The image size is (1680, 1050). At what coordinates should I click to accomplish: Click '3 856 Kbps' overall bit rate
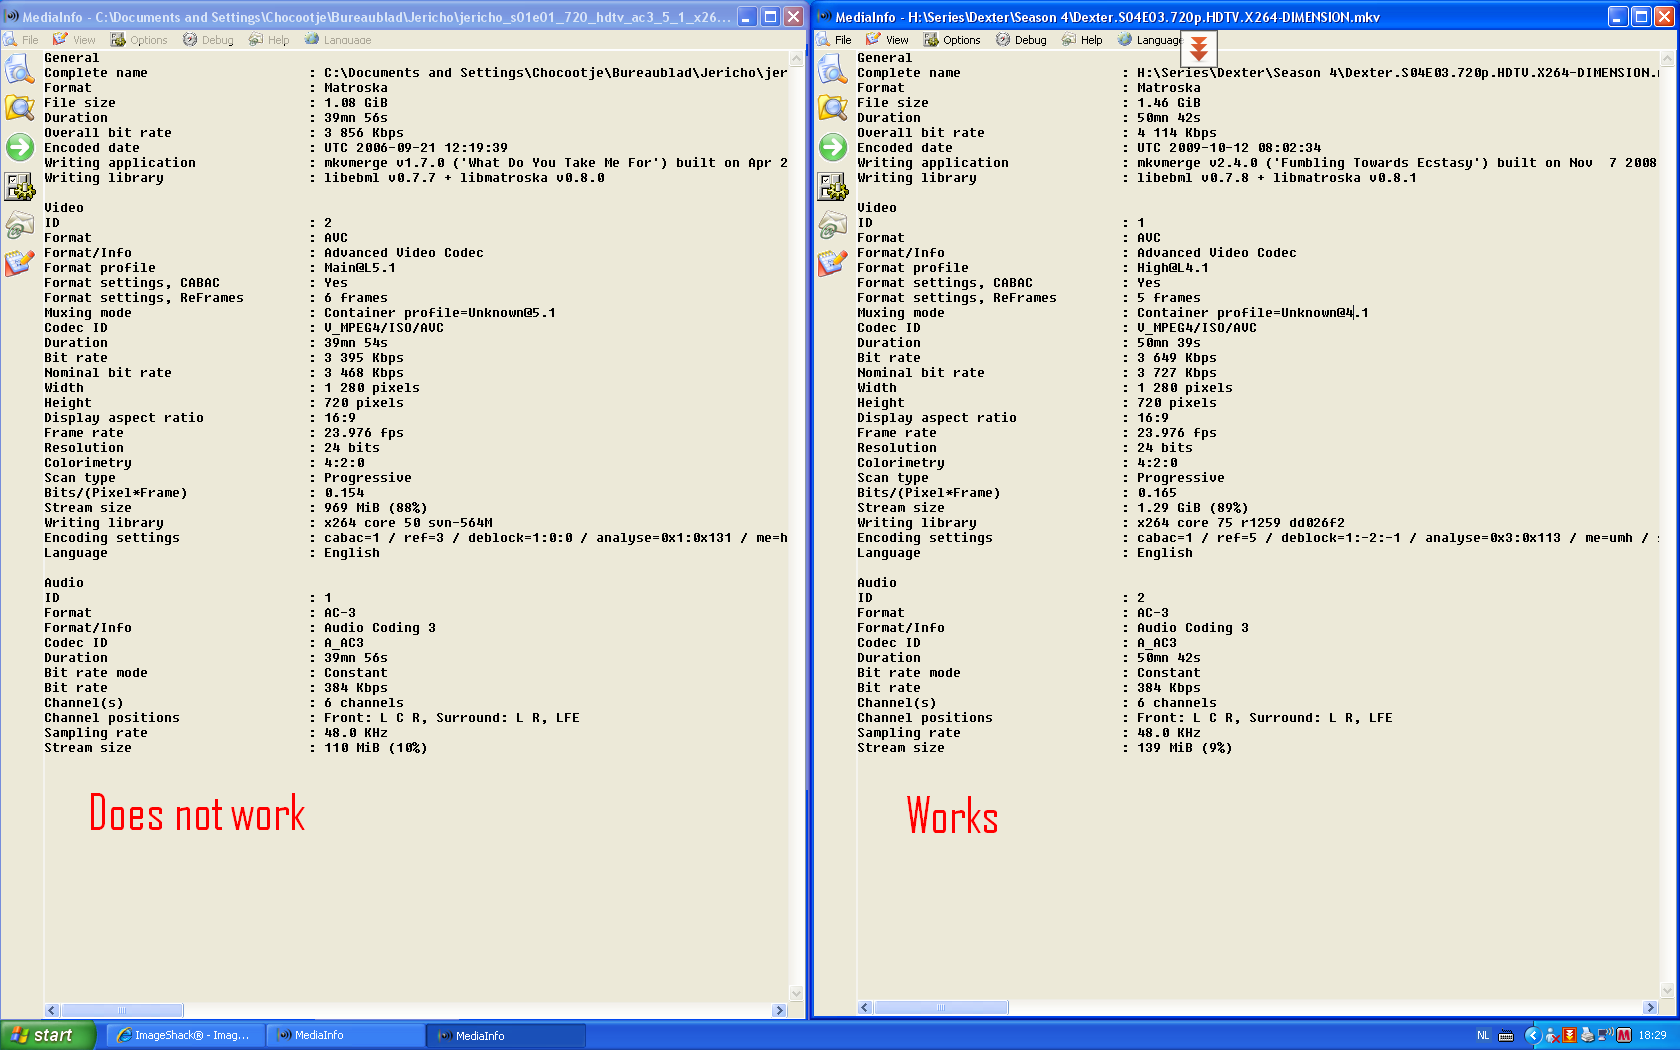click(364, 133)
